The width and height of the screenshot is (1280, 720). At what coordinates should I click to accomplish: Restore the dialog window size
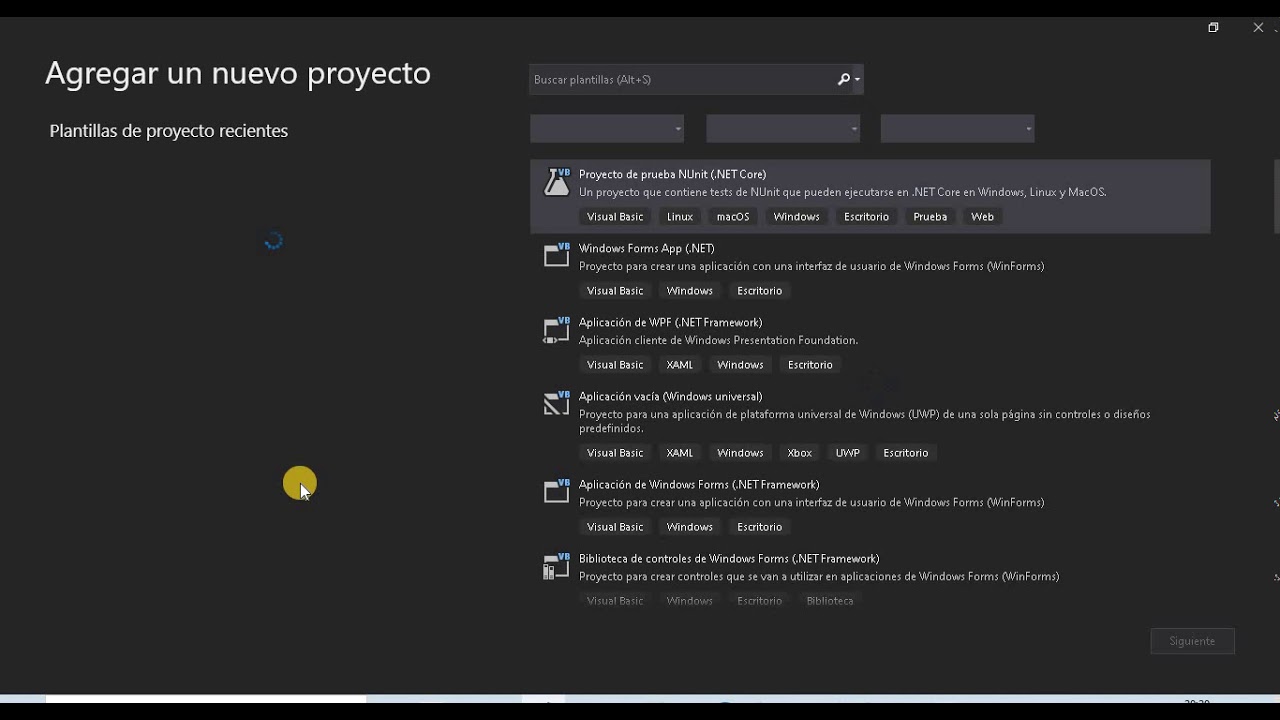[x=1213, y=28]
